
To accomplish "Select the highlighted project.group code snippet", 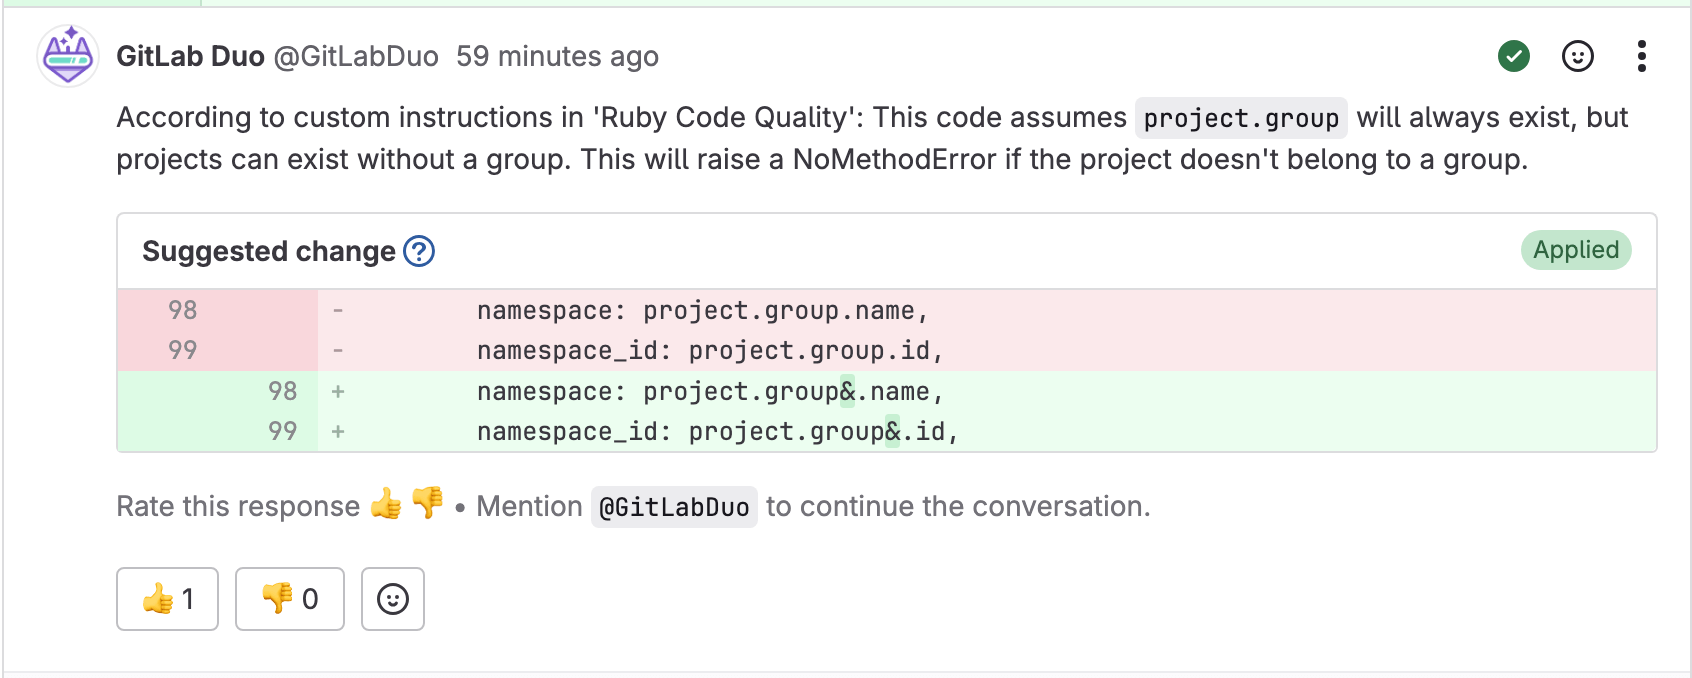I will click(x=1243, y=118).
